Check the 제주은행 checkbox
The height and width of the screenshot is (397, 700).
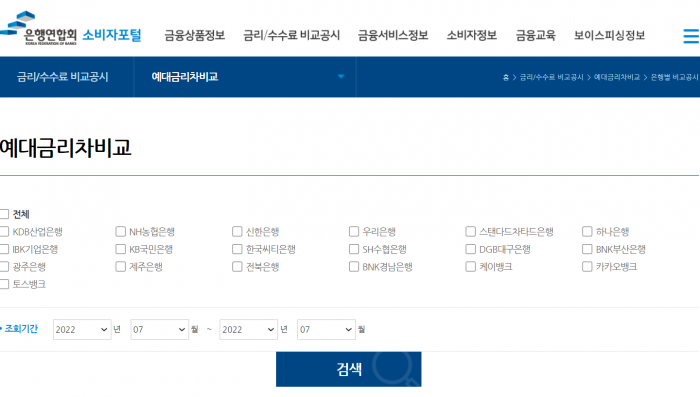121,267
